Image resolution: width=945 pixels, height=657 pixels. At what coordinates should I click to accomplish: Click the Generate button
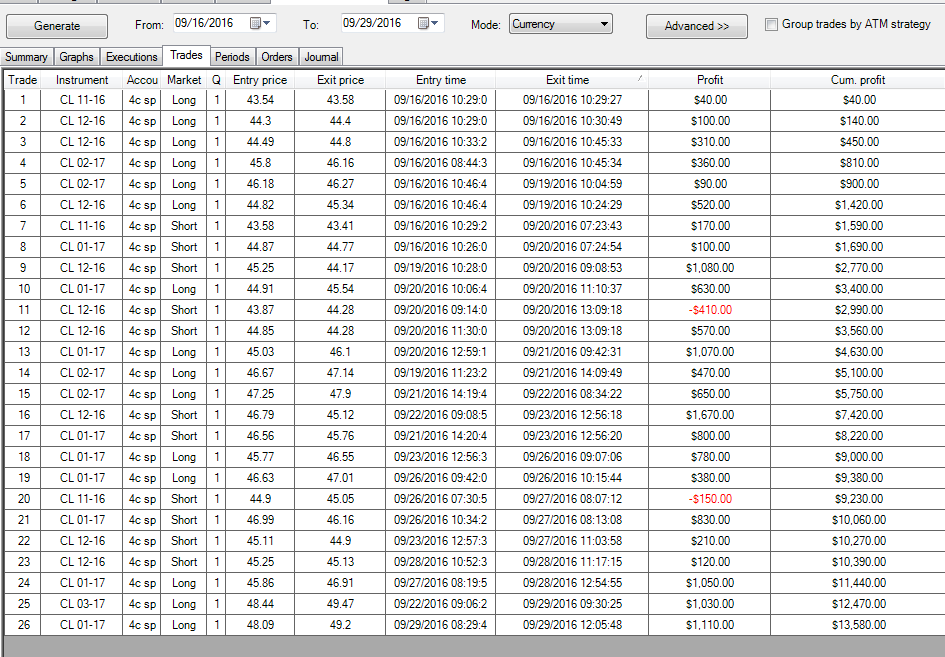tap(57, 26)
